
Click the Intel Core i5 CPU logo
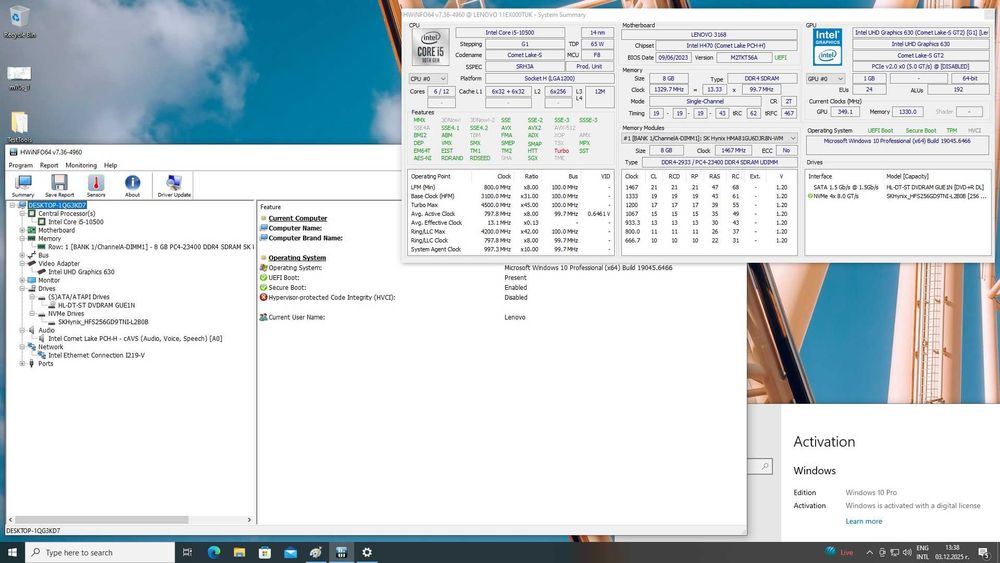(x=430, y=47)
